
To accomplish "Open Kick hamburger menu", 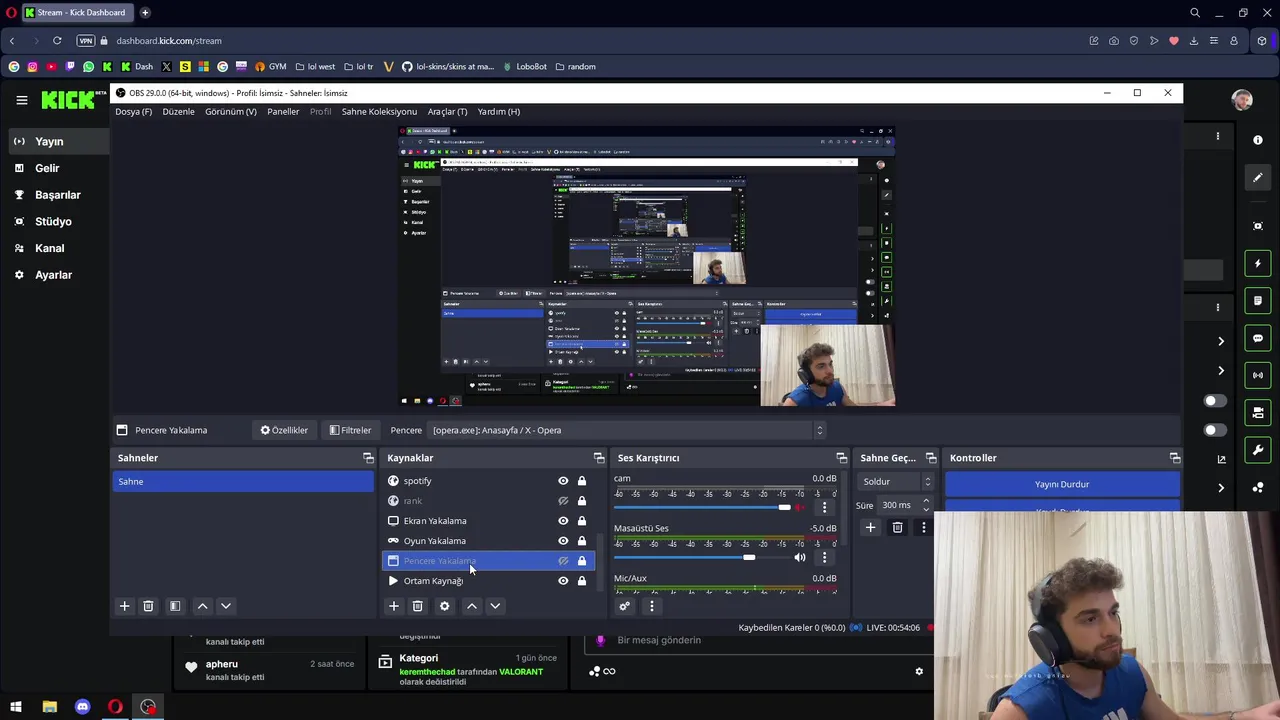I will pos(21,100).
